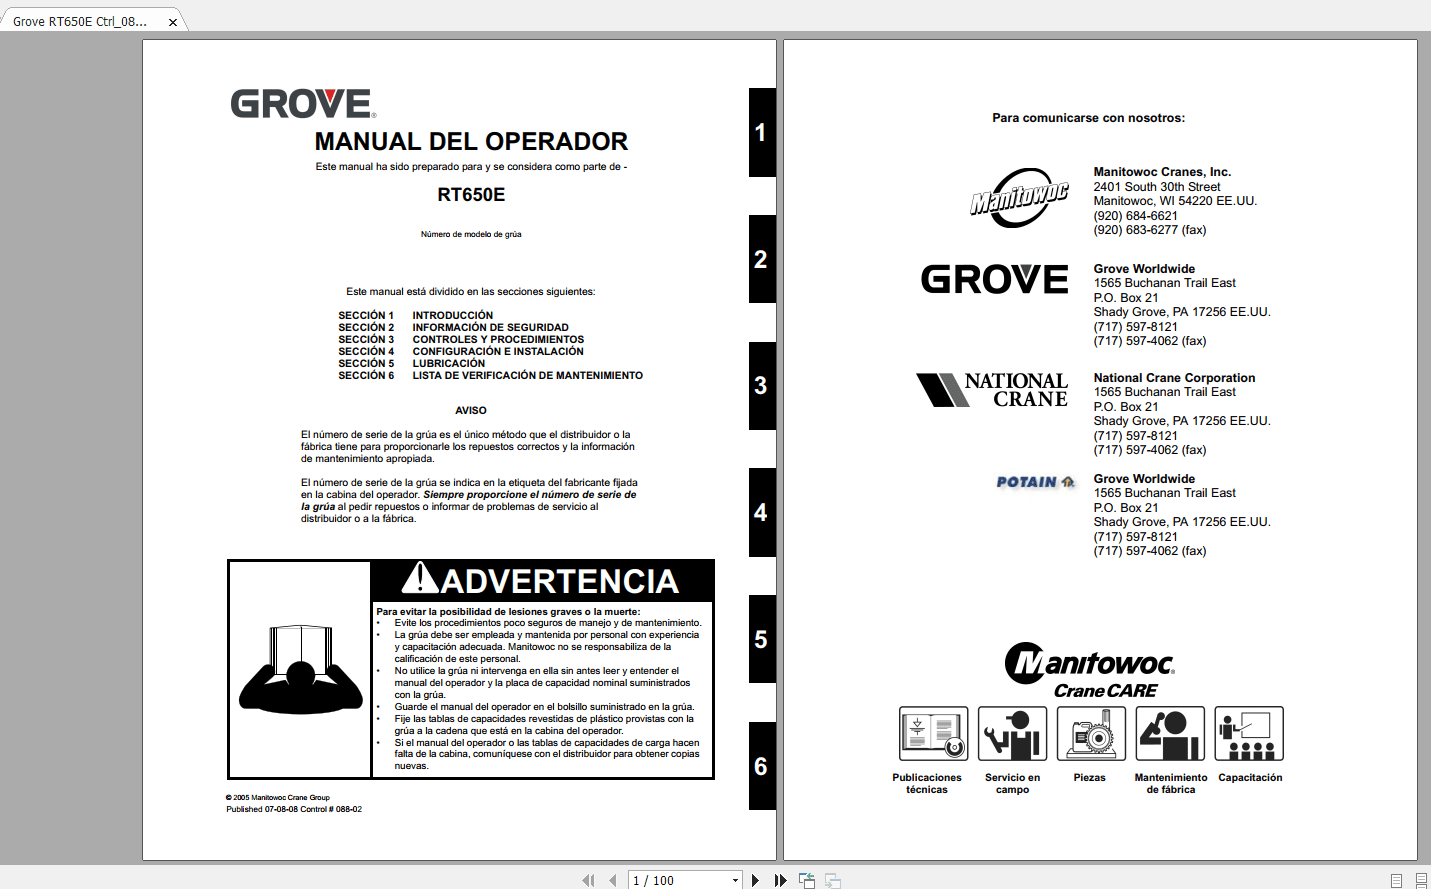Image resolution: width=1431 pixels, height=889 pixels.
Task: Jump to the first page
Action: click(588, 880)
